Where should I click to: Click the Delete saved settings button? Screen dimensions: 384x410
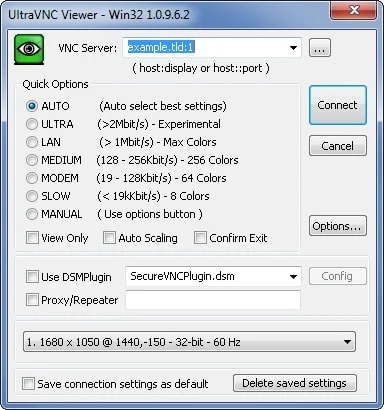pos(295,383)
